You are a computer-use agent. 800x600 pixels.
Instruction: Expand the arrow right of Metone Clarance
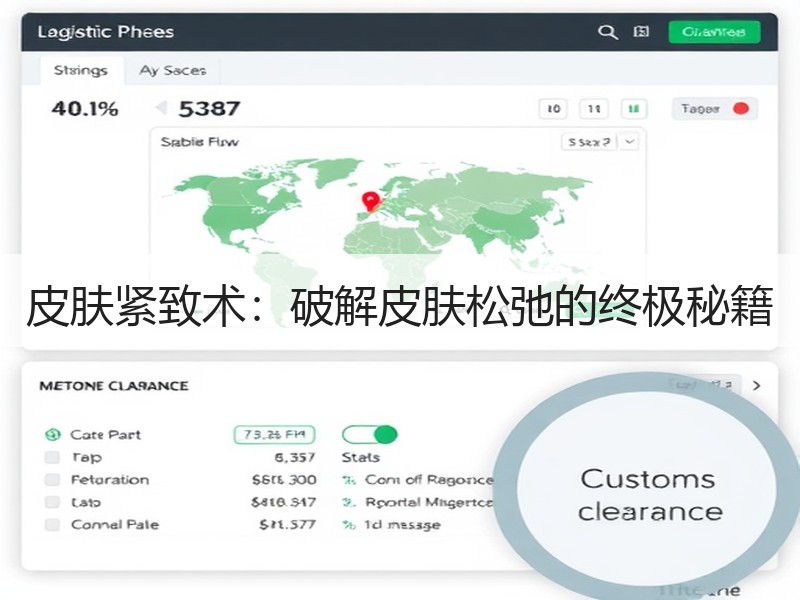pos(757,386)
